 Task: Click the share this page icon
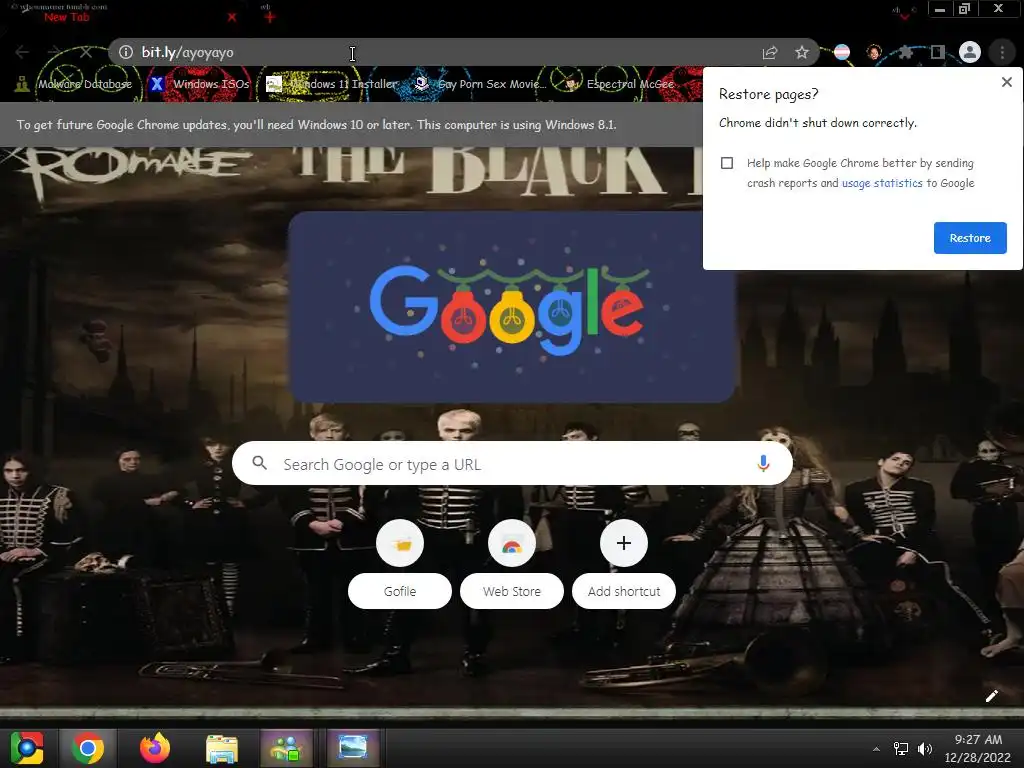point(770,52)
